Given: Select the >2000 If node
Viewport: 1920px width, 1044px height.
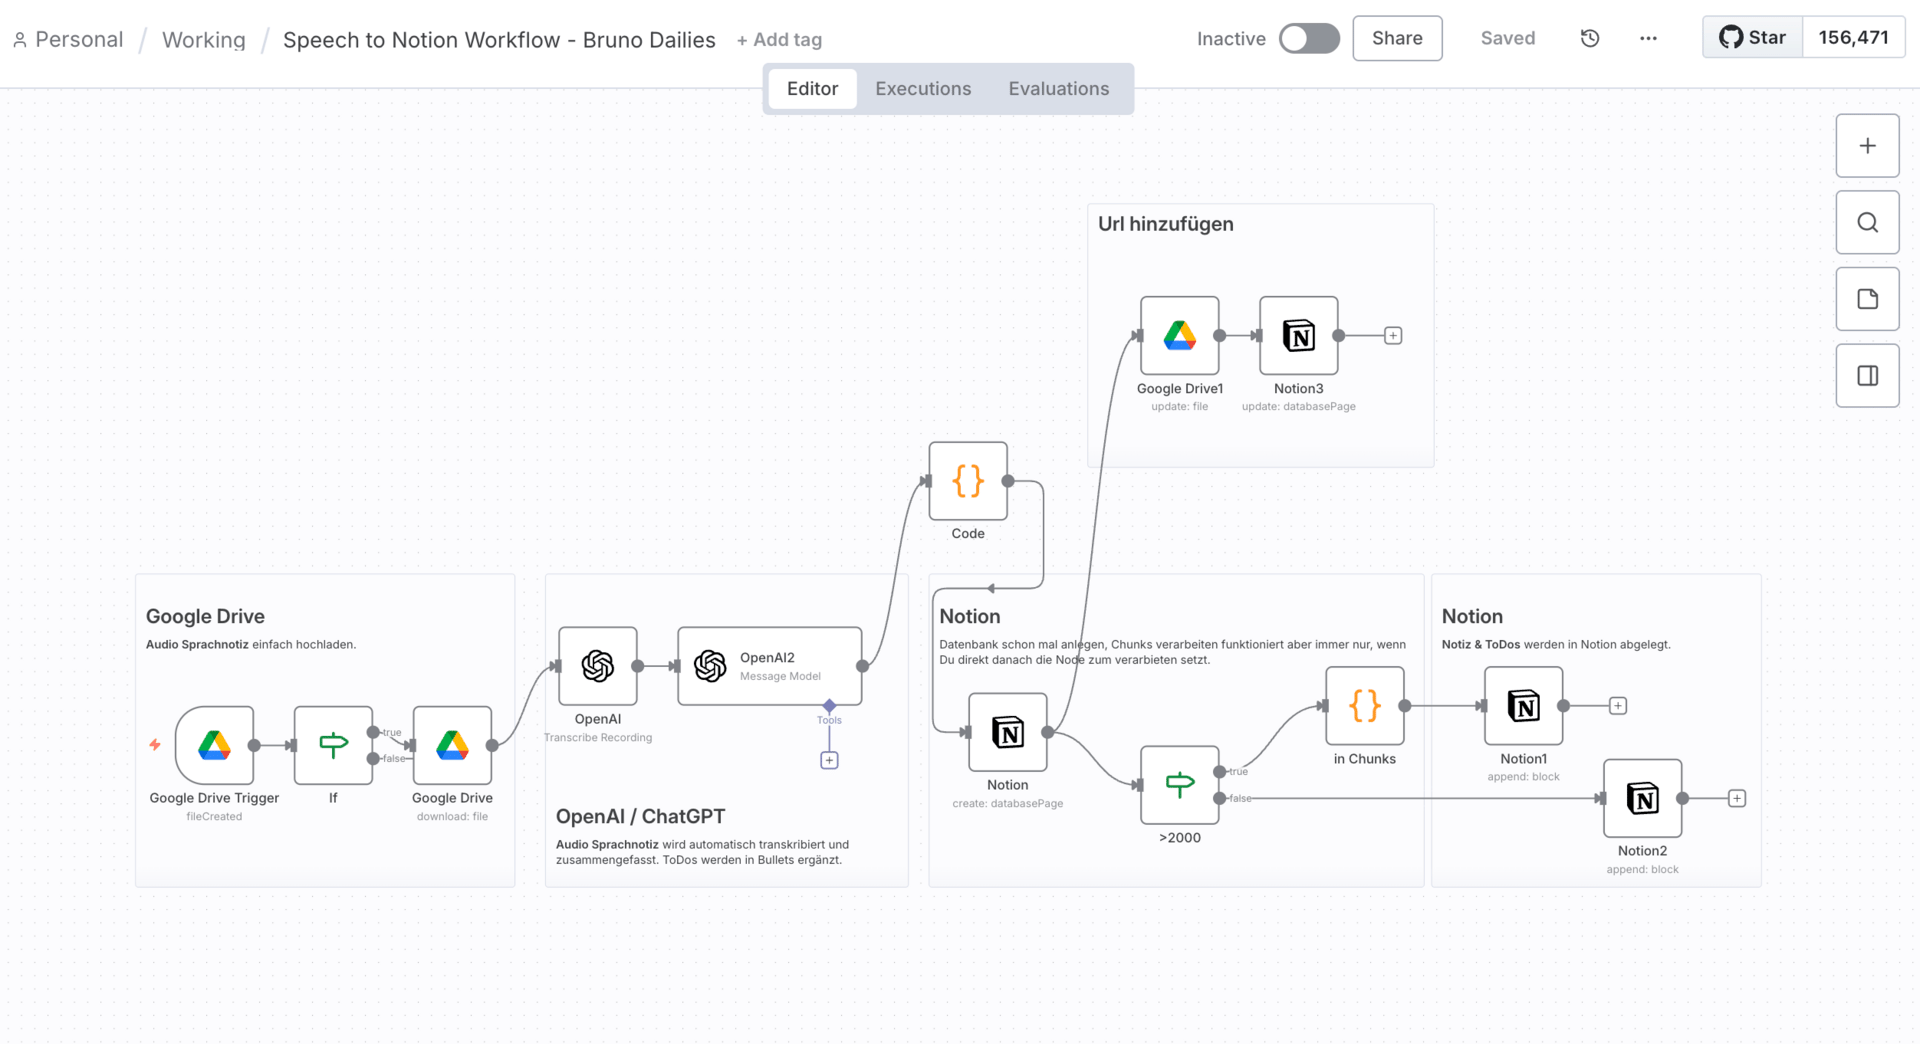Looking at the screenshot, I should [x=1180, y=785].
